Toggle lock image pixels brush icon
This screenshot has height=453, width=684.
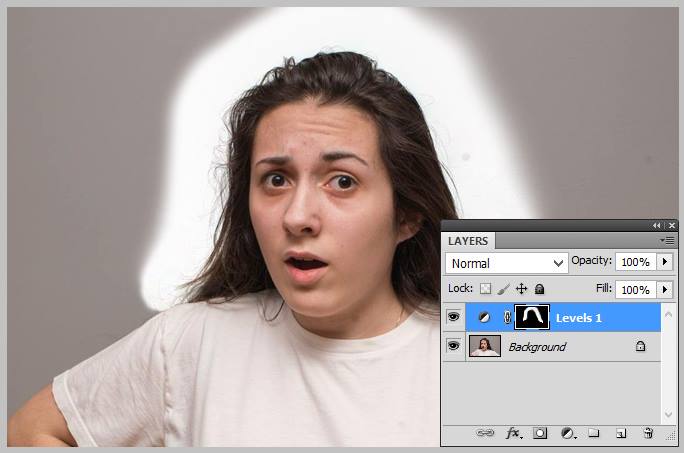(503, 289)
